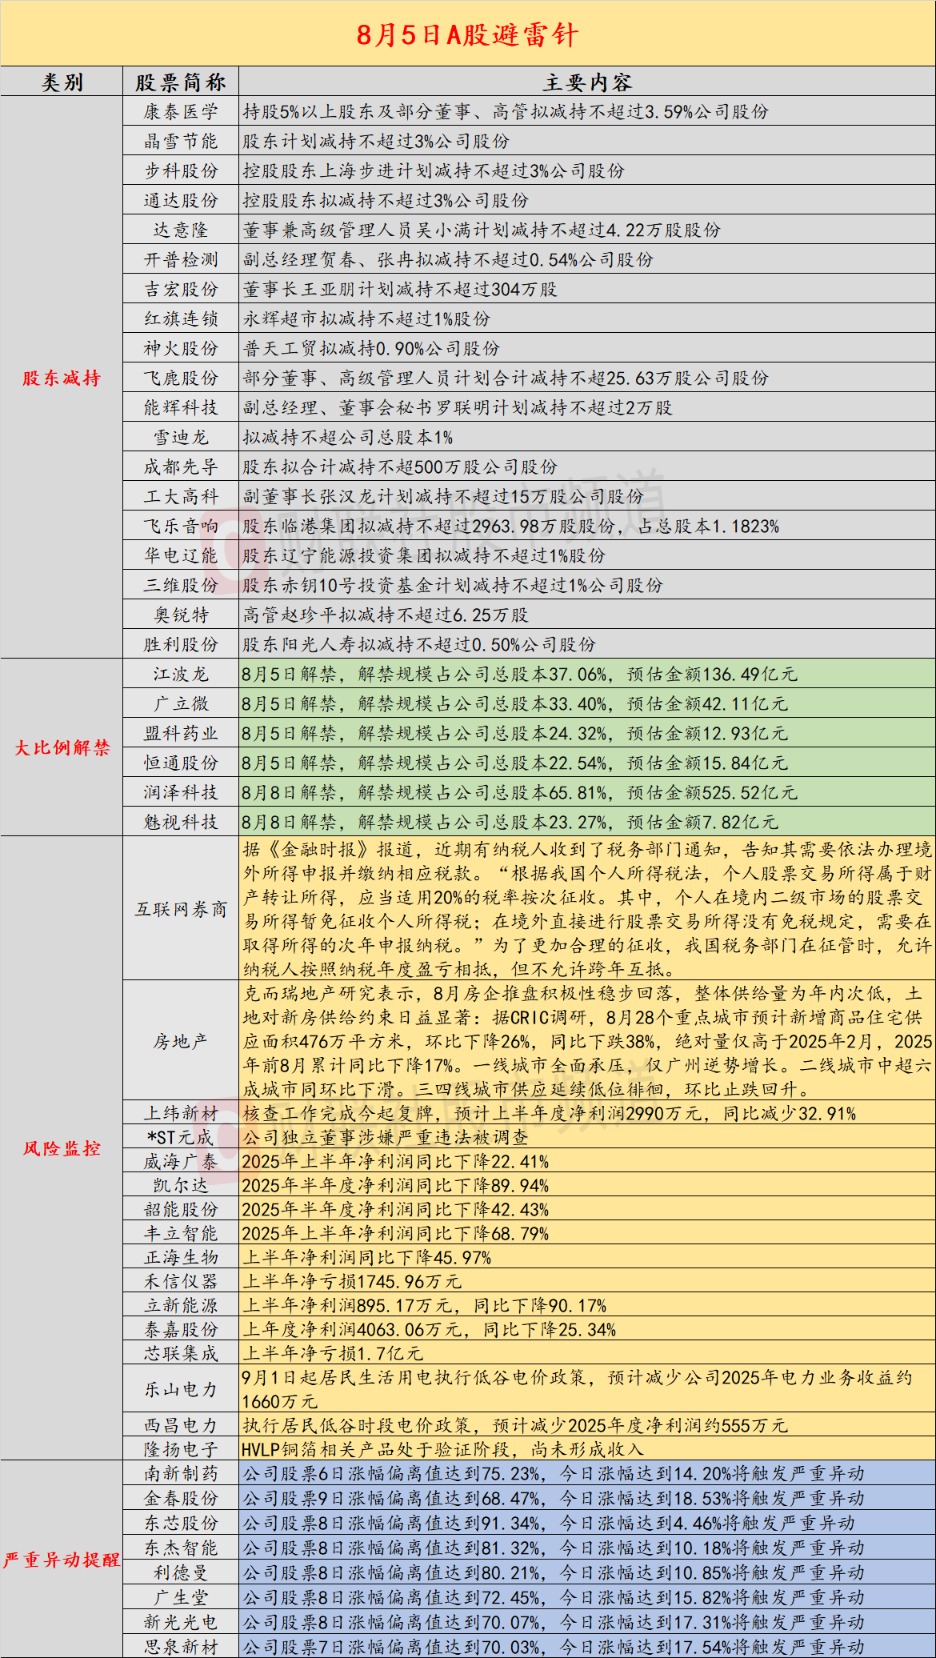Select stock name 广生堂
The width and height of the screenshot is (936, 1658).
(181, 1597)
